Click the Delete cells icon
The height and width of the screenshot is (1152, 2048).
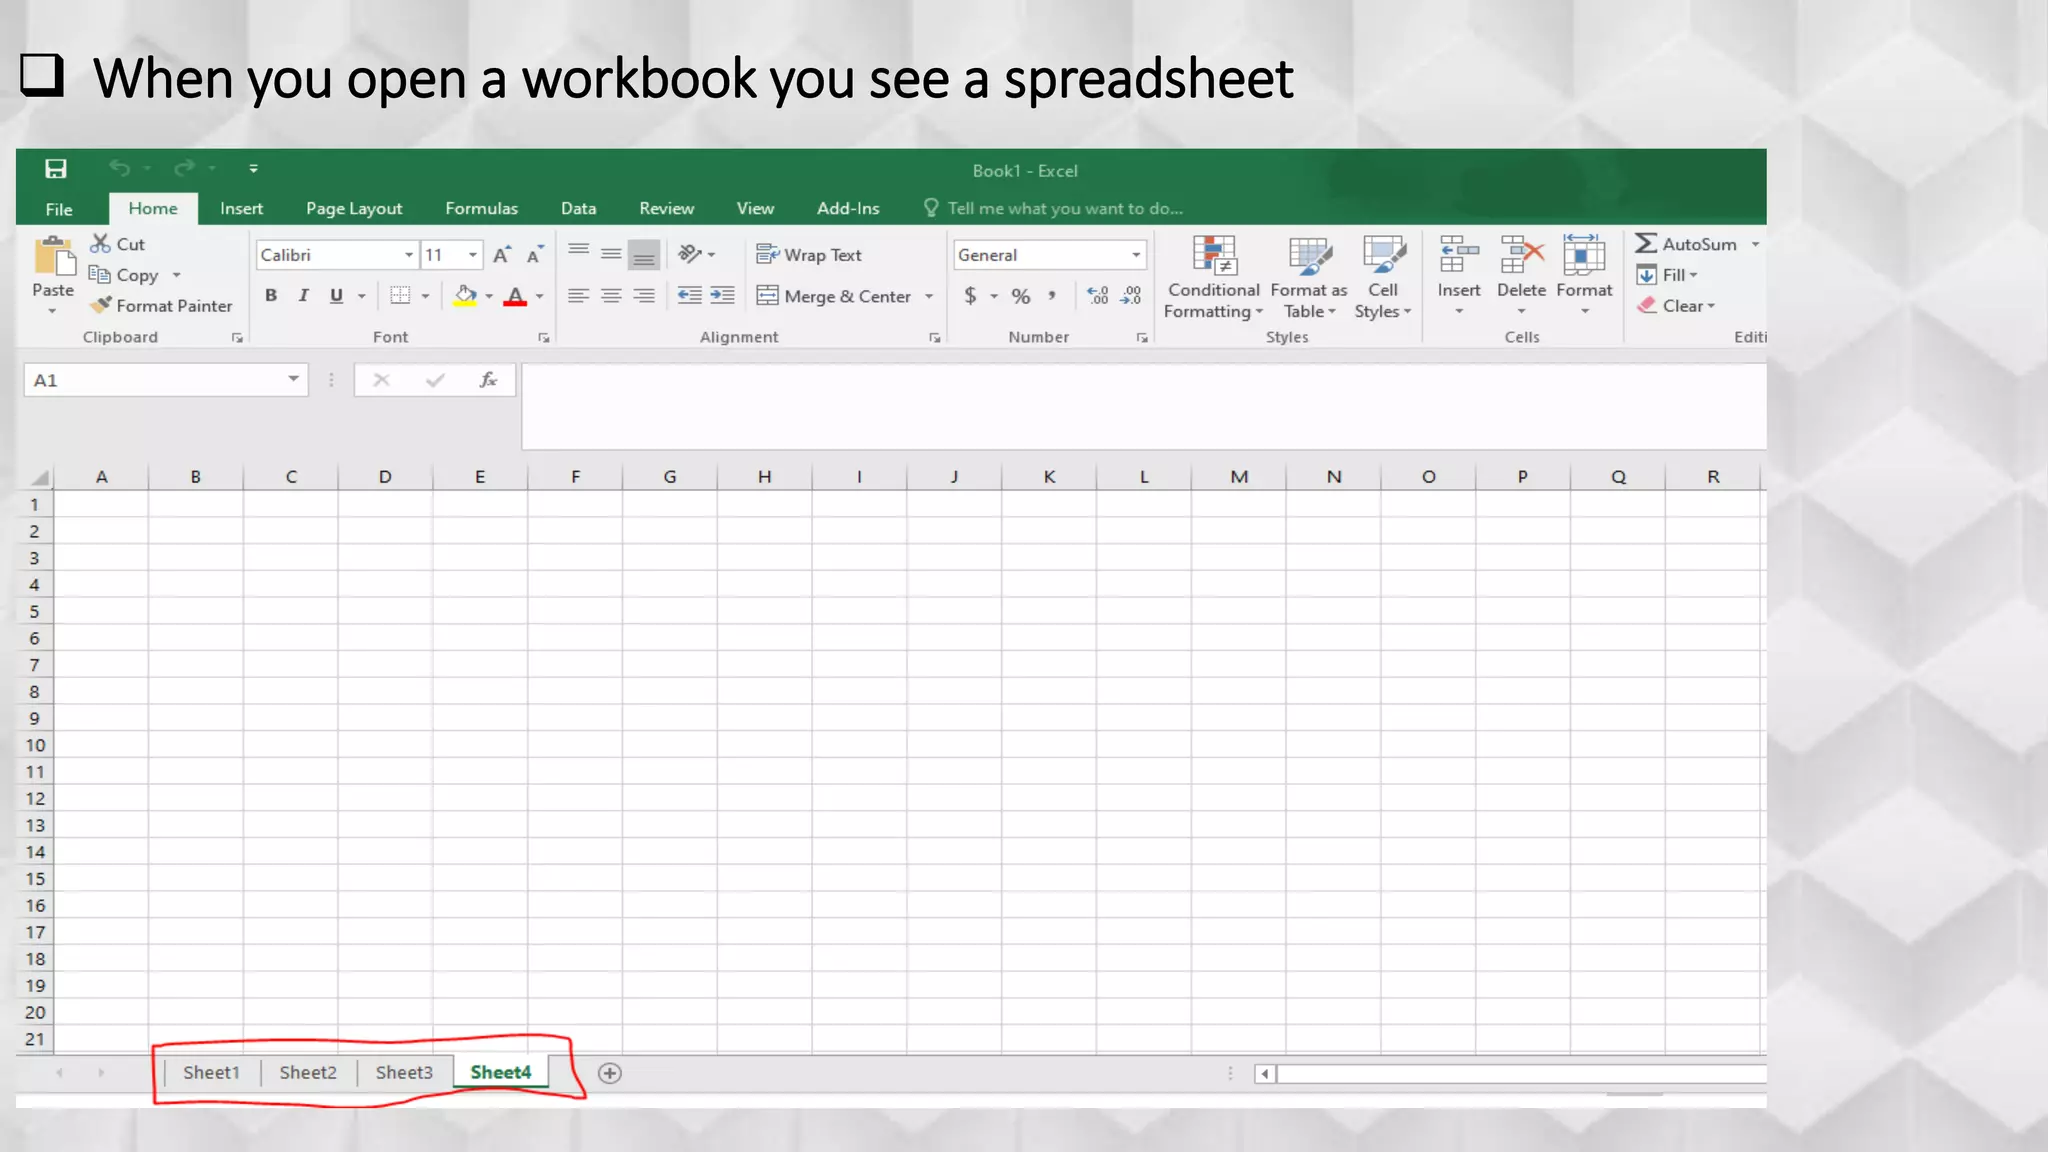pyautogui.click(x=1521, y=256)
